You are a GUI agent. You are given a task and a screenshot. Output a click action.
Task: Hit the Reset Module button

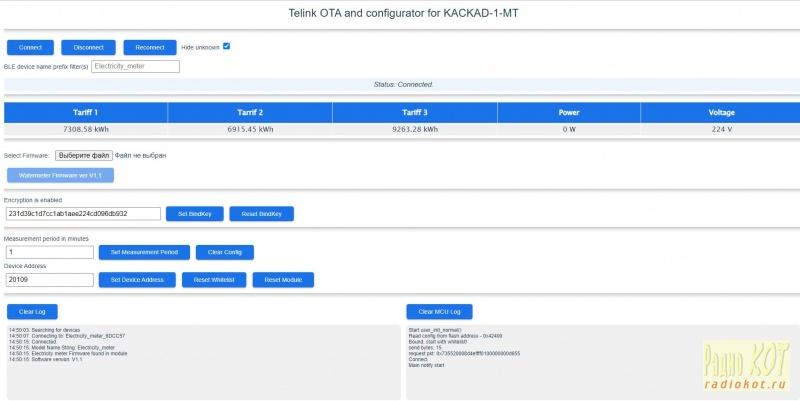(x=284, y=279)
